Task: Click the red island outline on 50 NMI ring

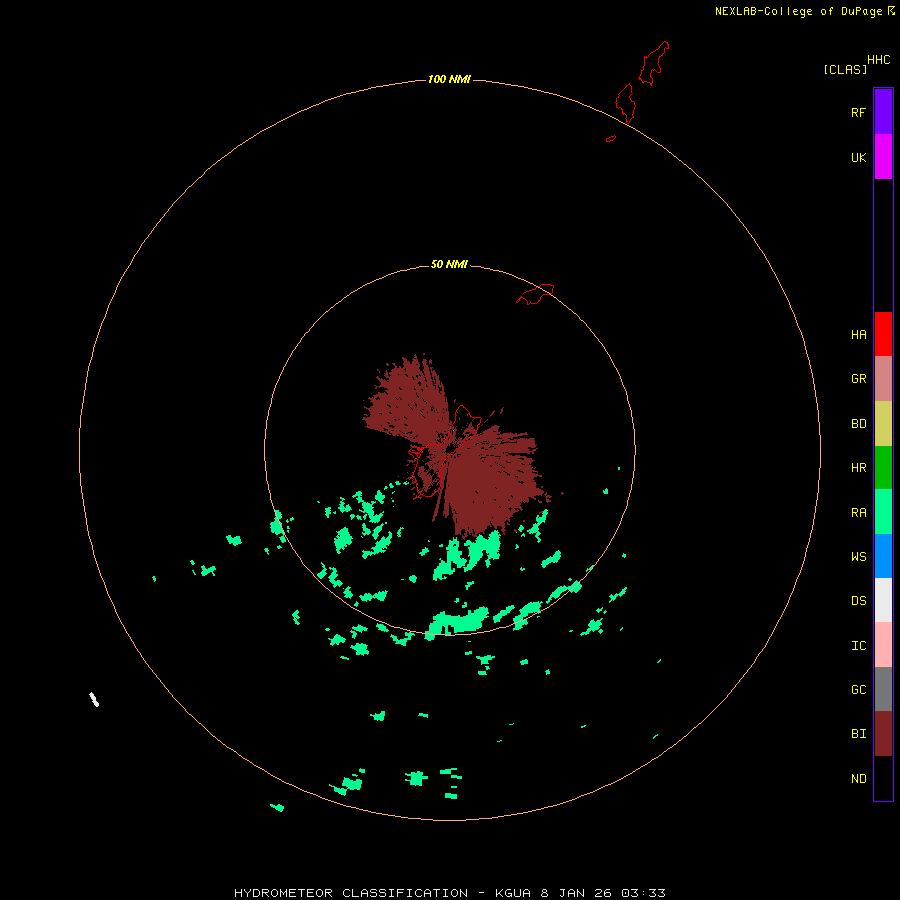Action: (x=535, y=294)
